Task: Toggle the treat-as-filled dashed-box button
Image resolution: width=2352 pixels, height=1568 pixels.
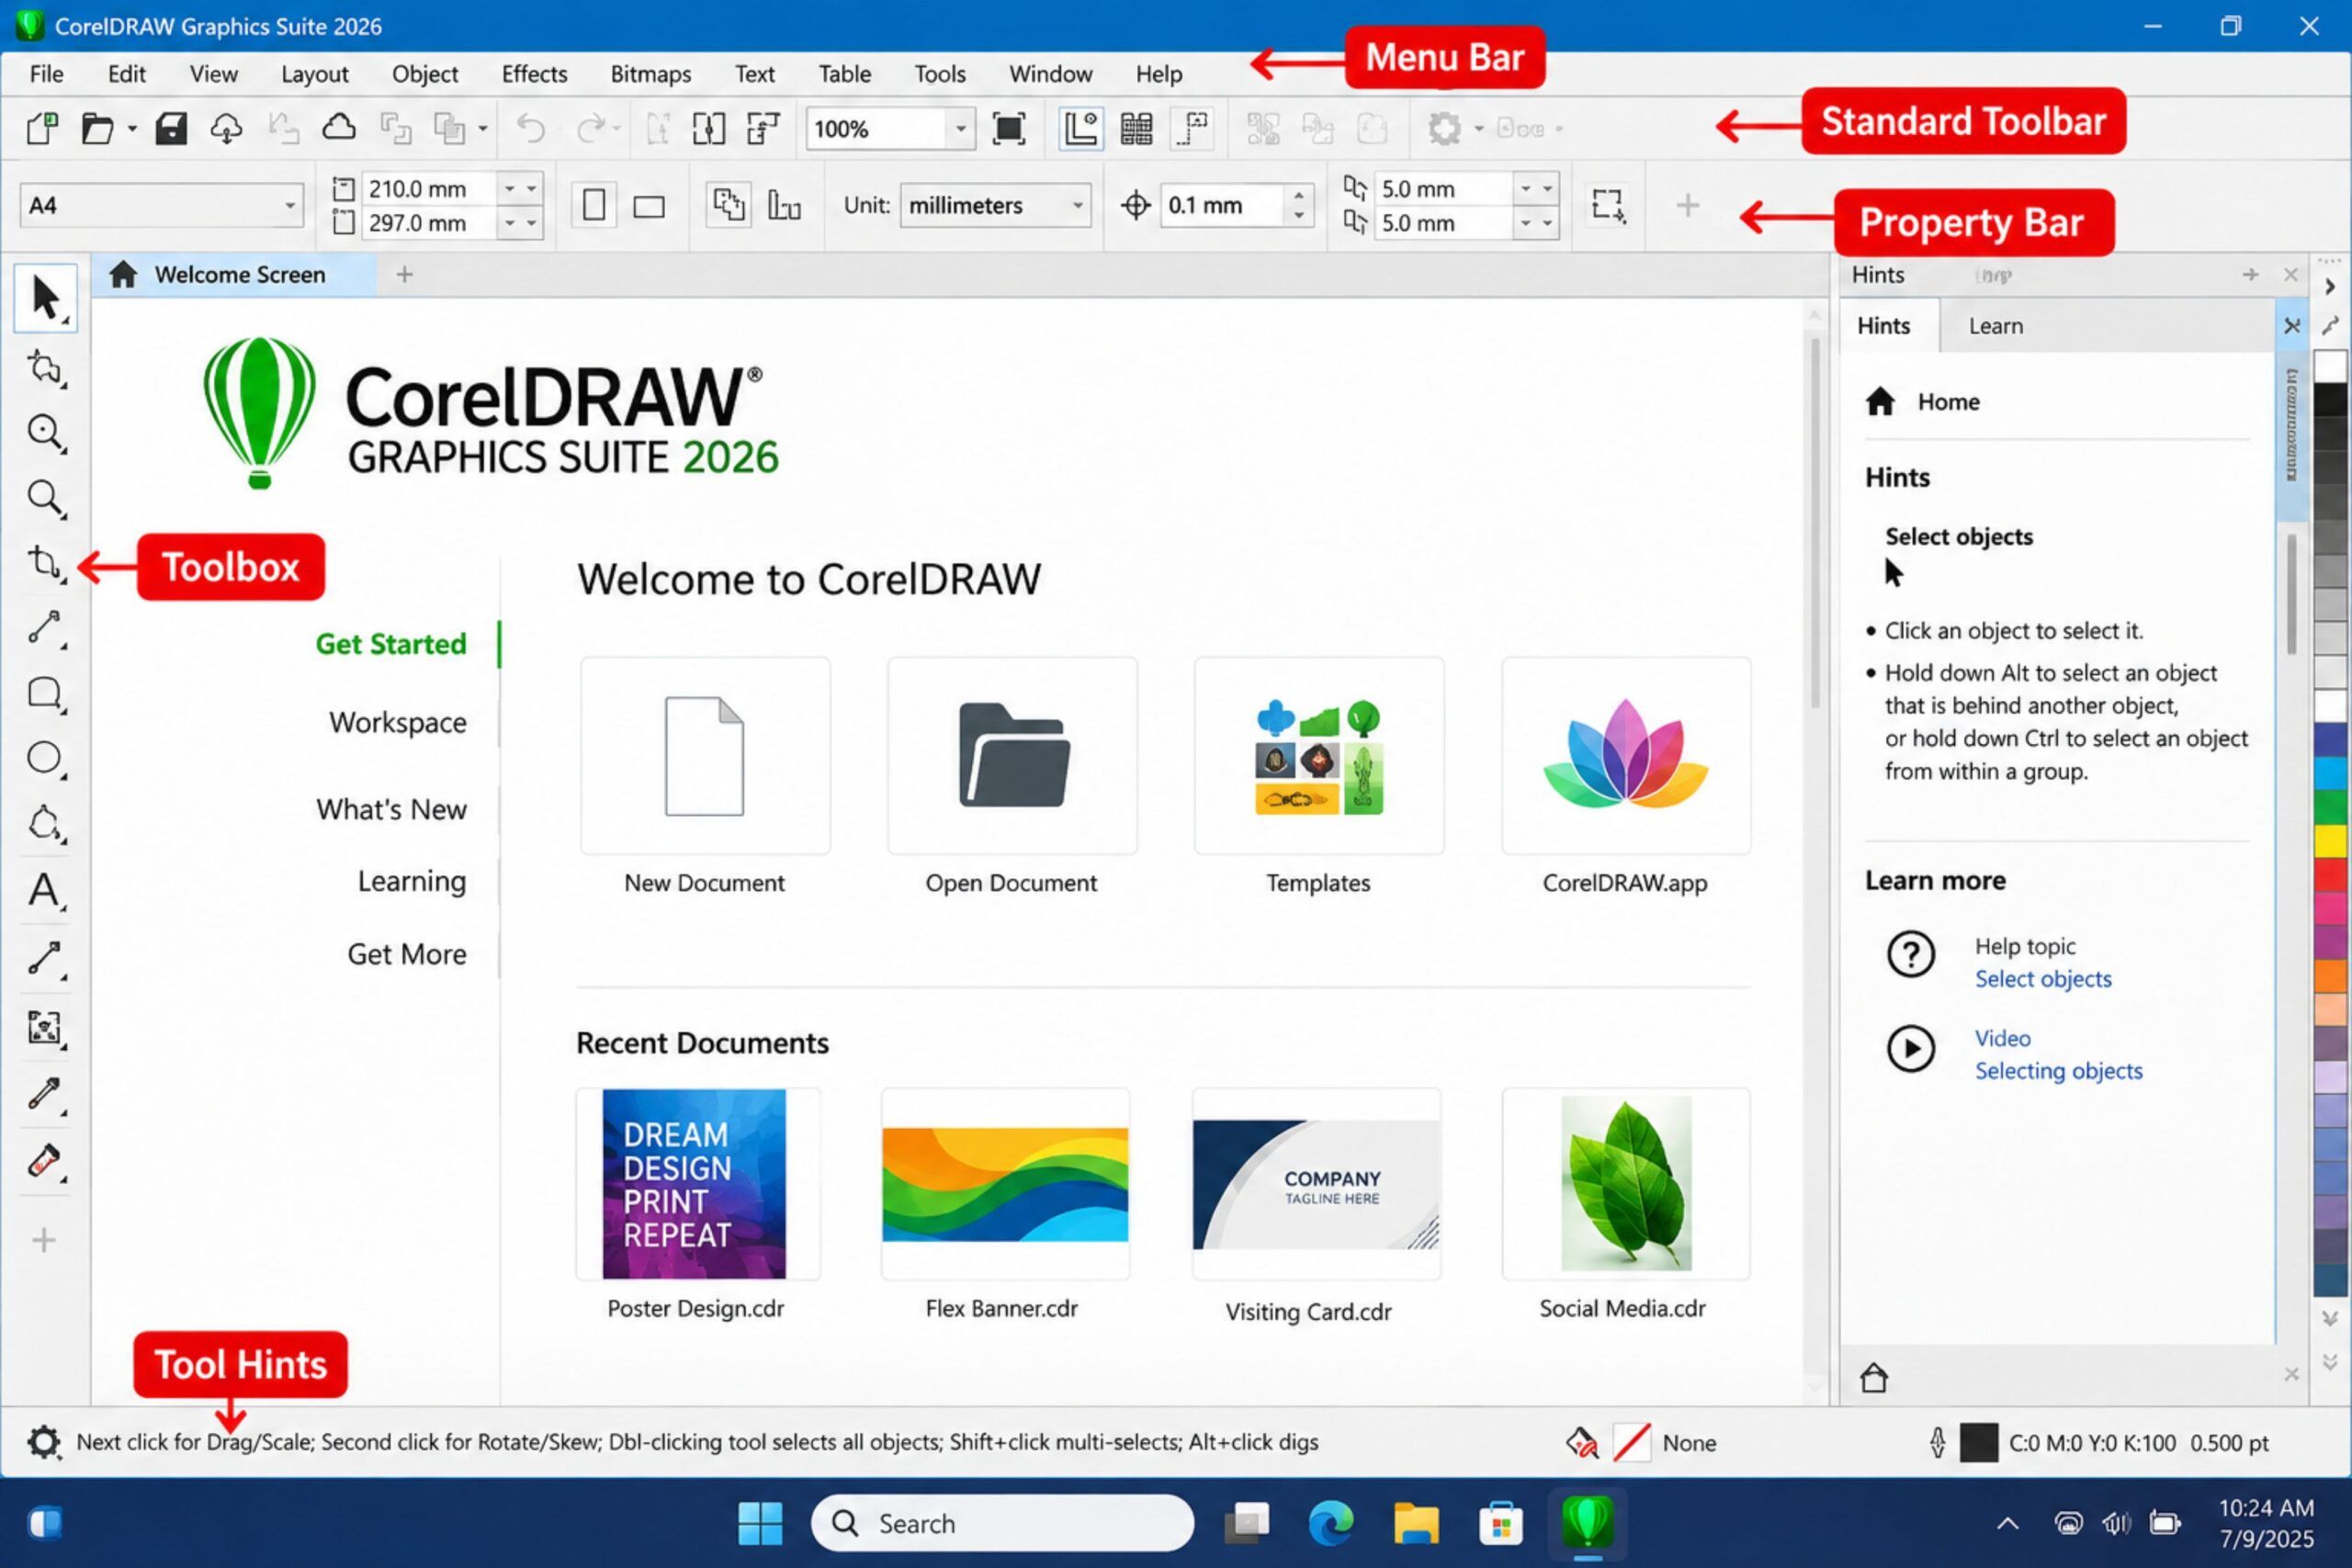Action: (1607, 205)
